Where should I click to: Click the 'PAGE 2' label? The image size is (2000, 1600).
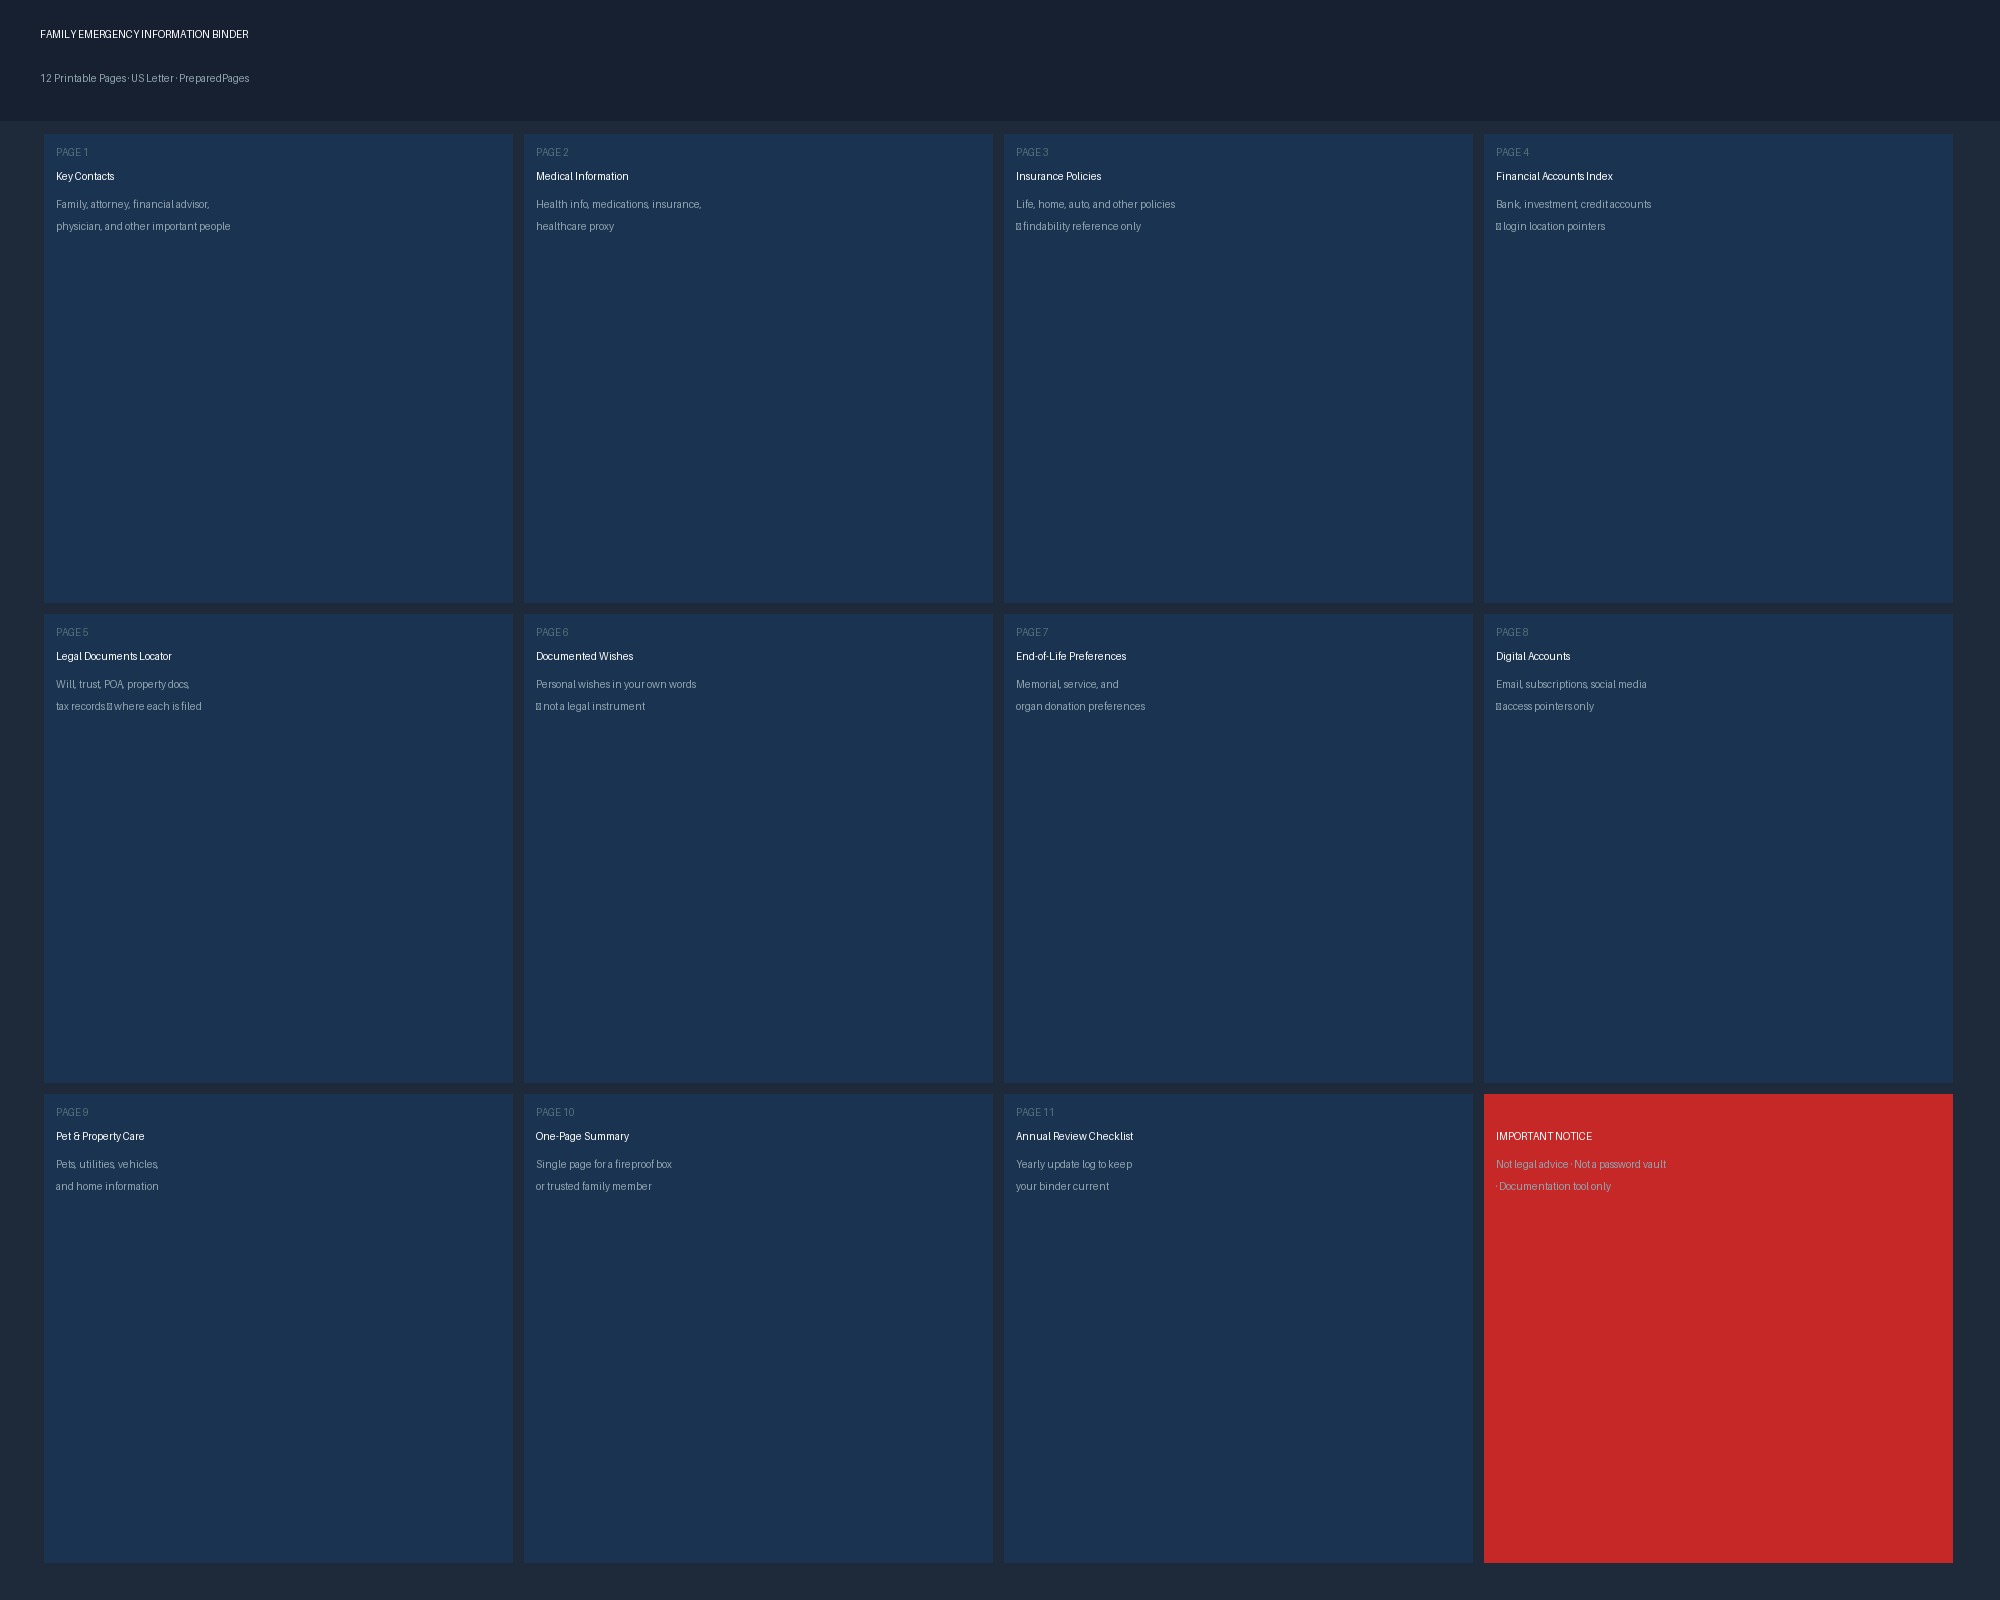(x=552, y=152)
